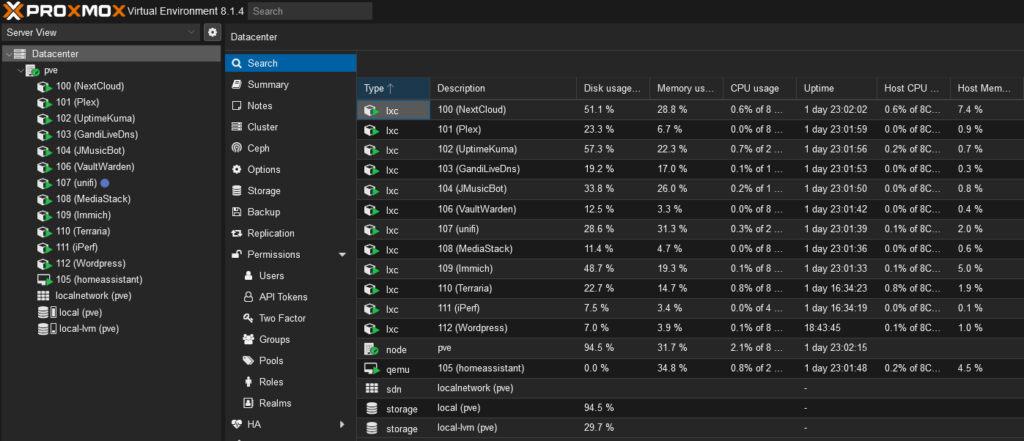
Task: Click the HA heartbeat icon
Action: click(x=236, y=425)
